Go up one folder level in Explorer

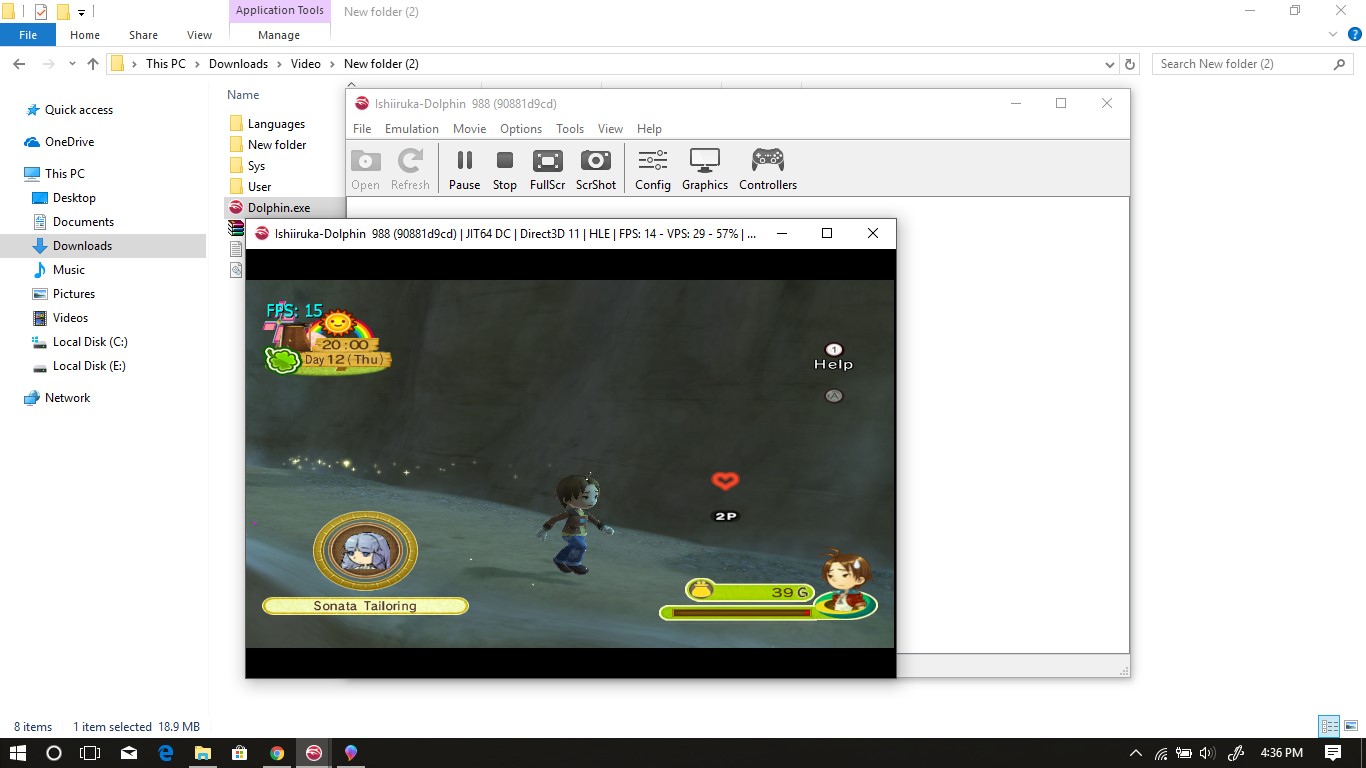[x=93, y=64]
